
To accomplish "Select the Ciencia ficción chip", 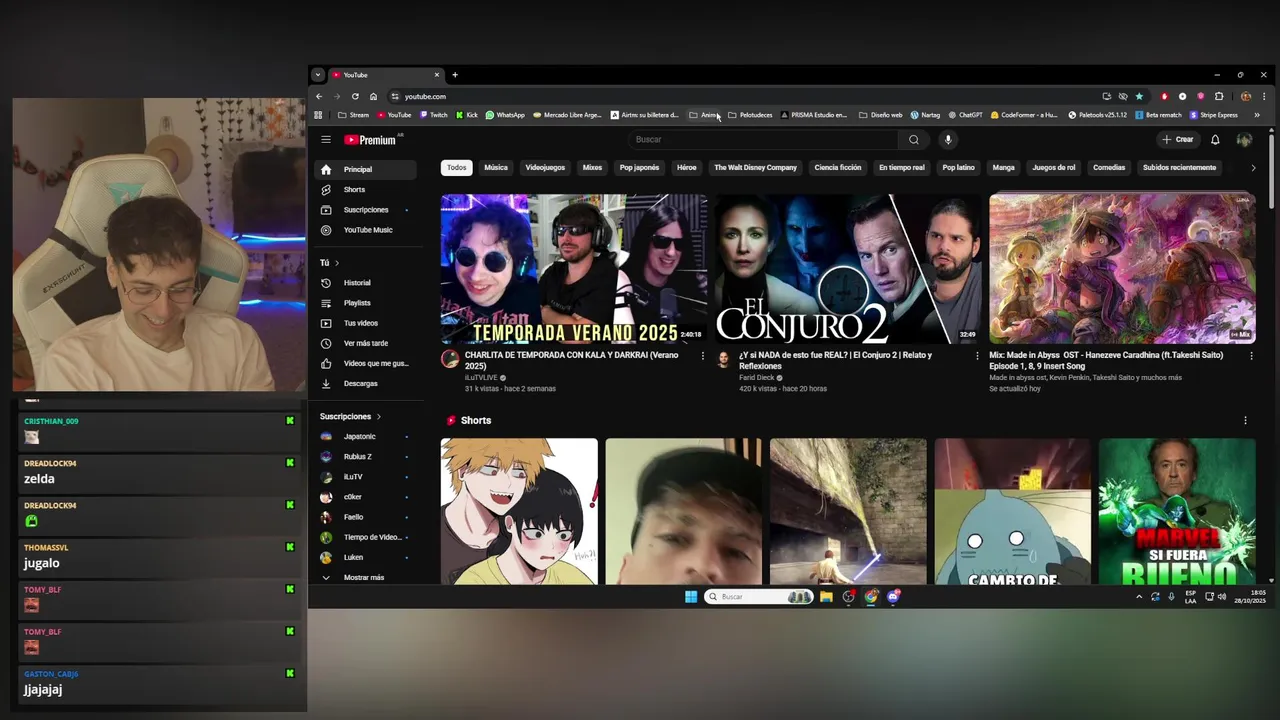I will (x=837, y=168).
